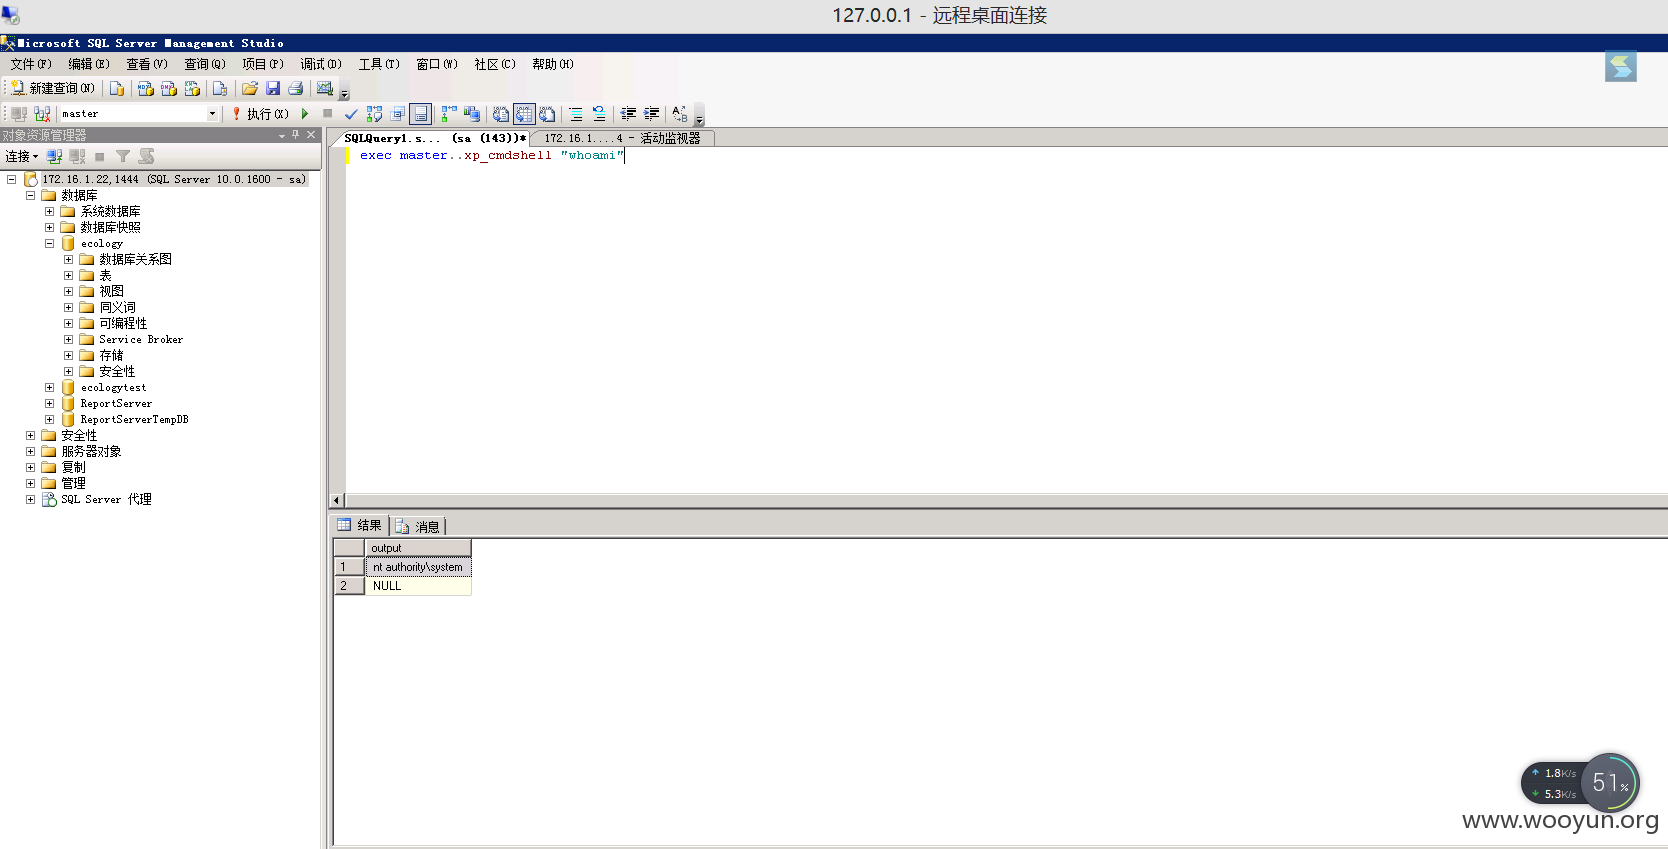
Task: Select the ReportServerTempDB database
Action: tap(134, 419)
